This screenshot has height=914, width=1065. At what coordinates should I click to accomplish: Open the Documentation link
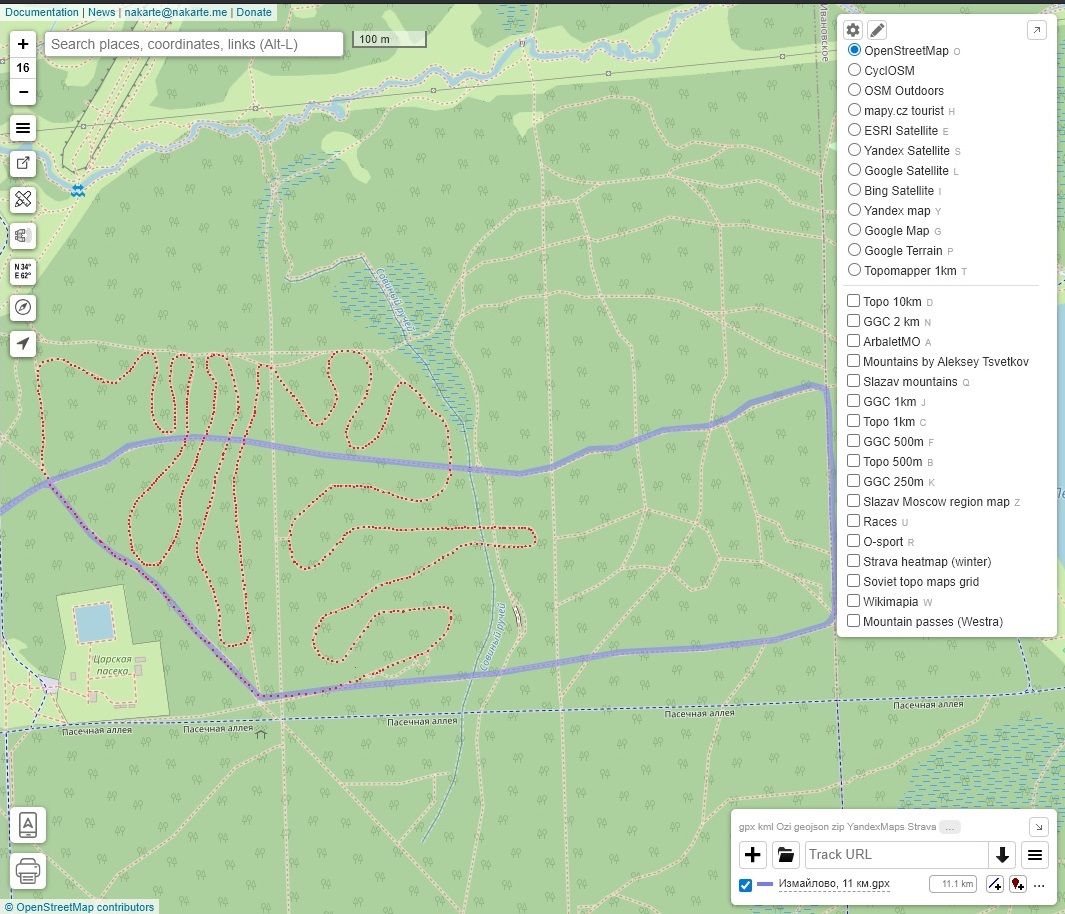(x=42, y=12)
